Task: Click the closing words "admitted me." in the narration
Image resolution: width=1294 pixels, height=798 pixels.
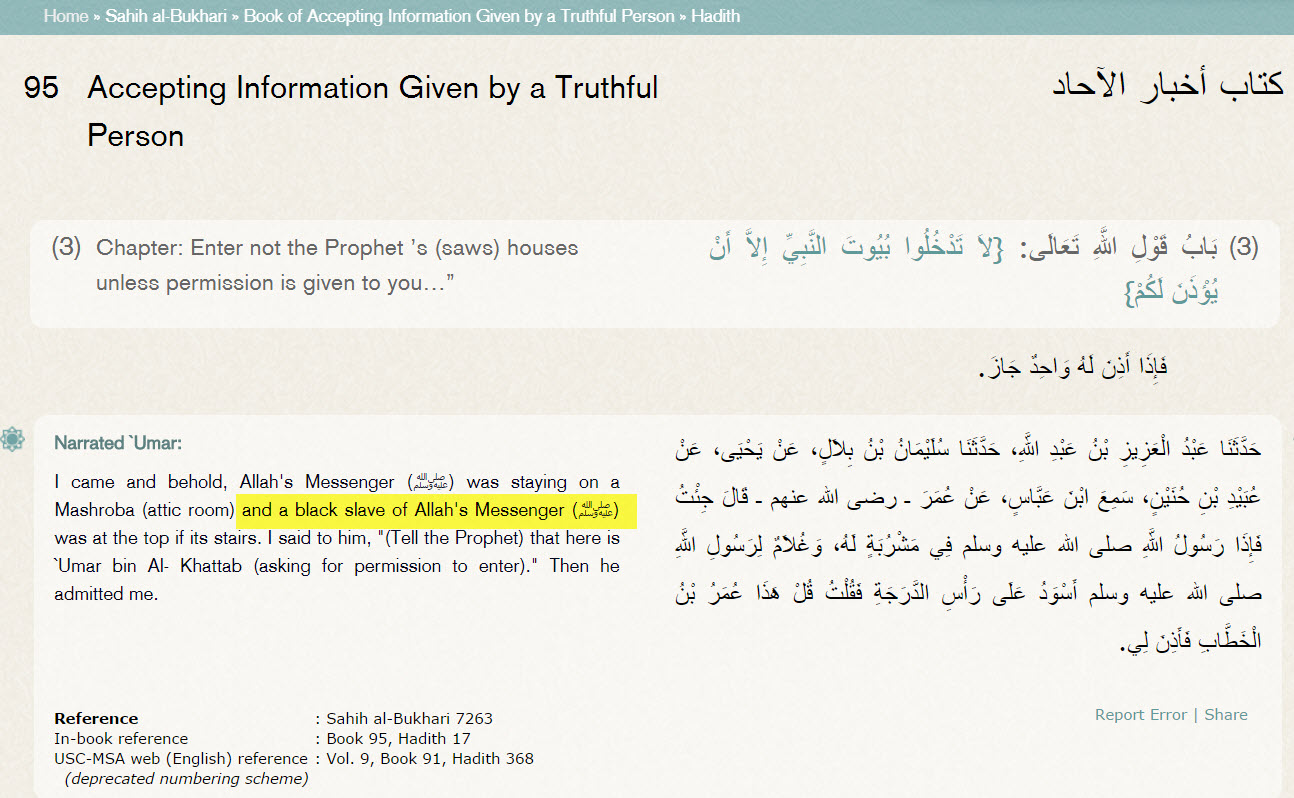Action: coord(107,594)
